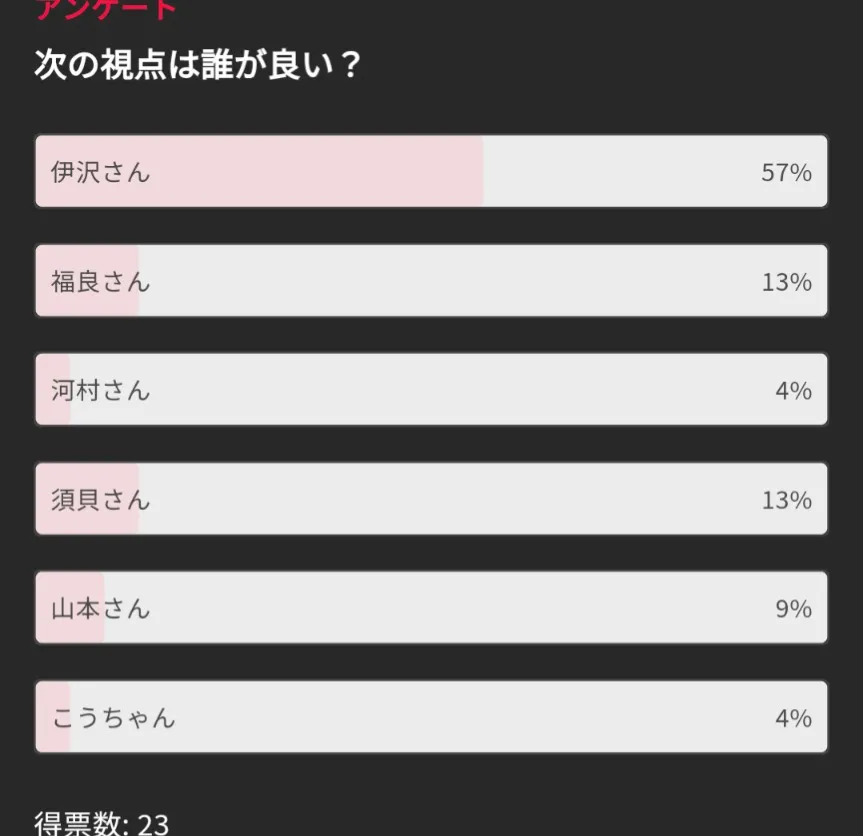Click the 4% result beside 河村さん
Viewport: 863px width, 836px height.
click(793, 390)
